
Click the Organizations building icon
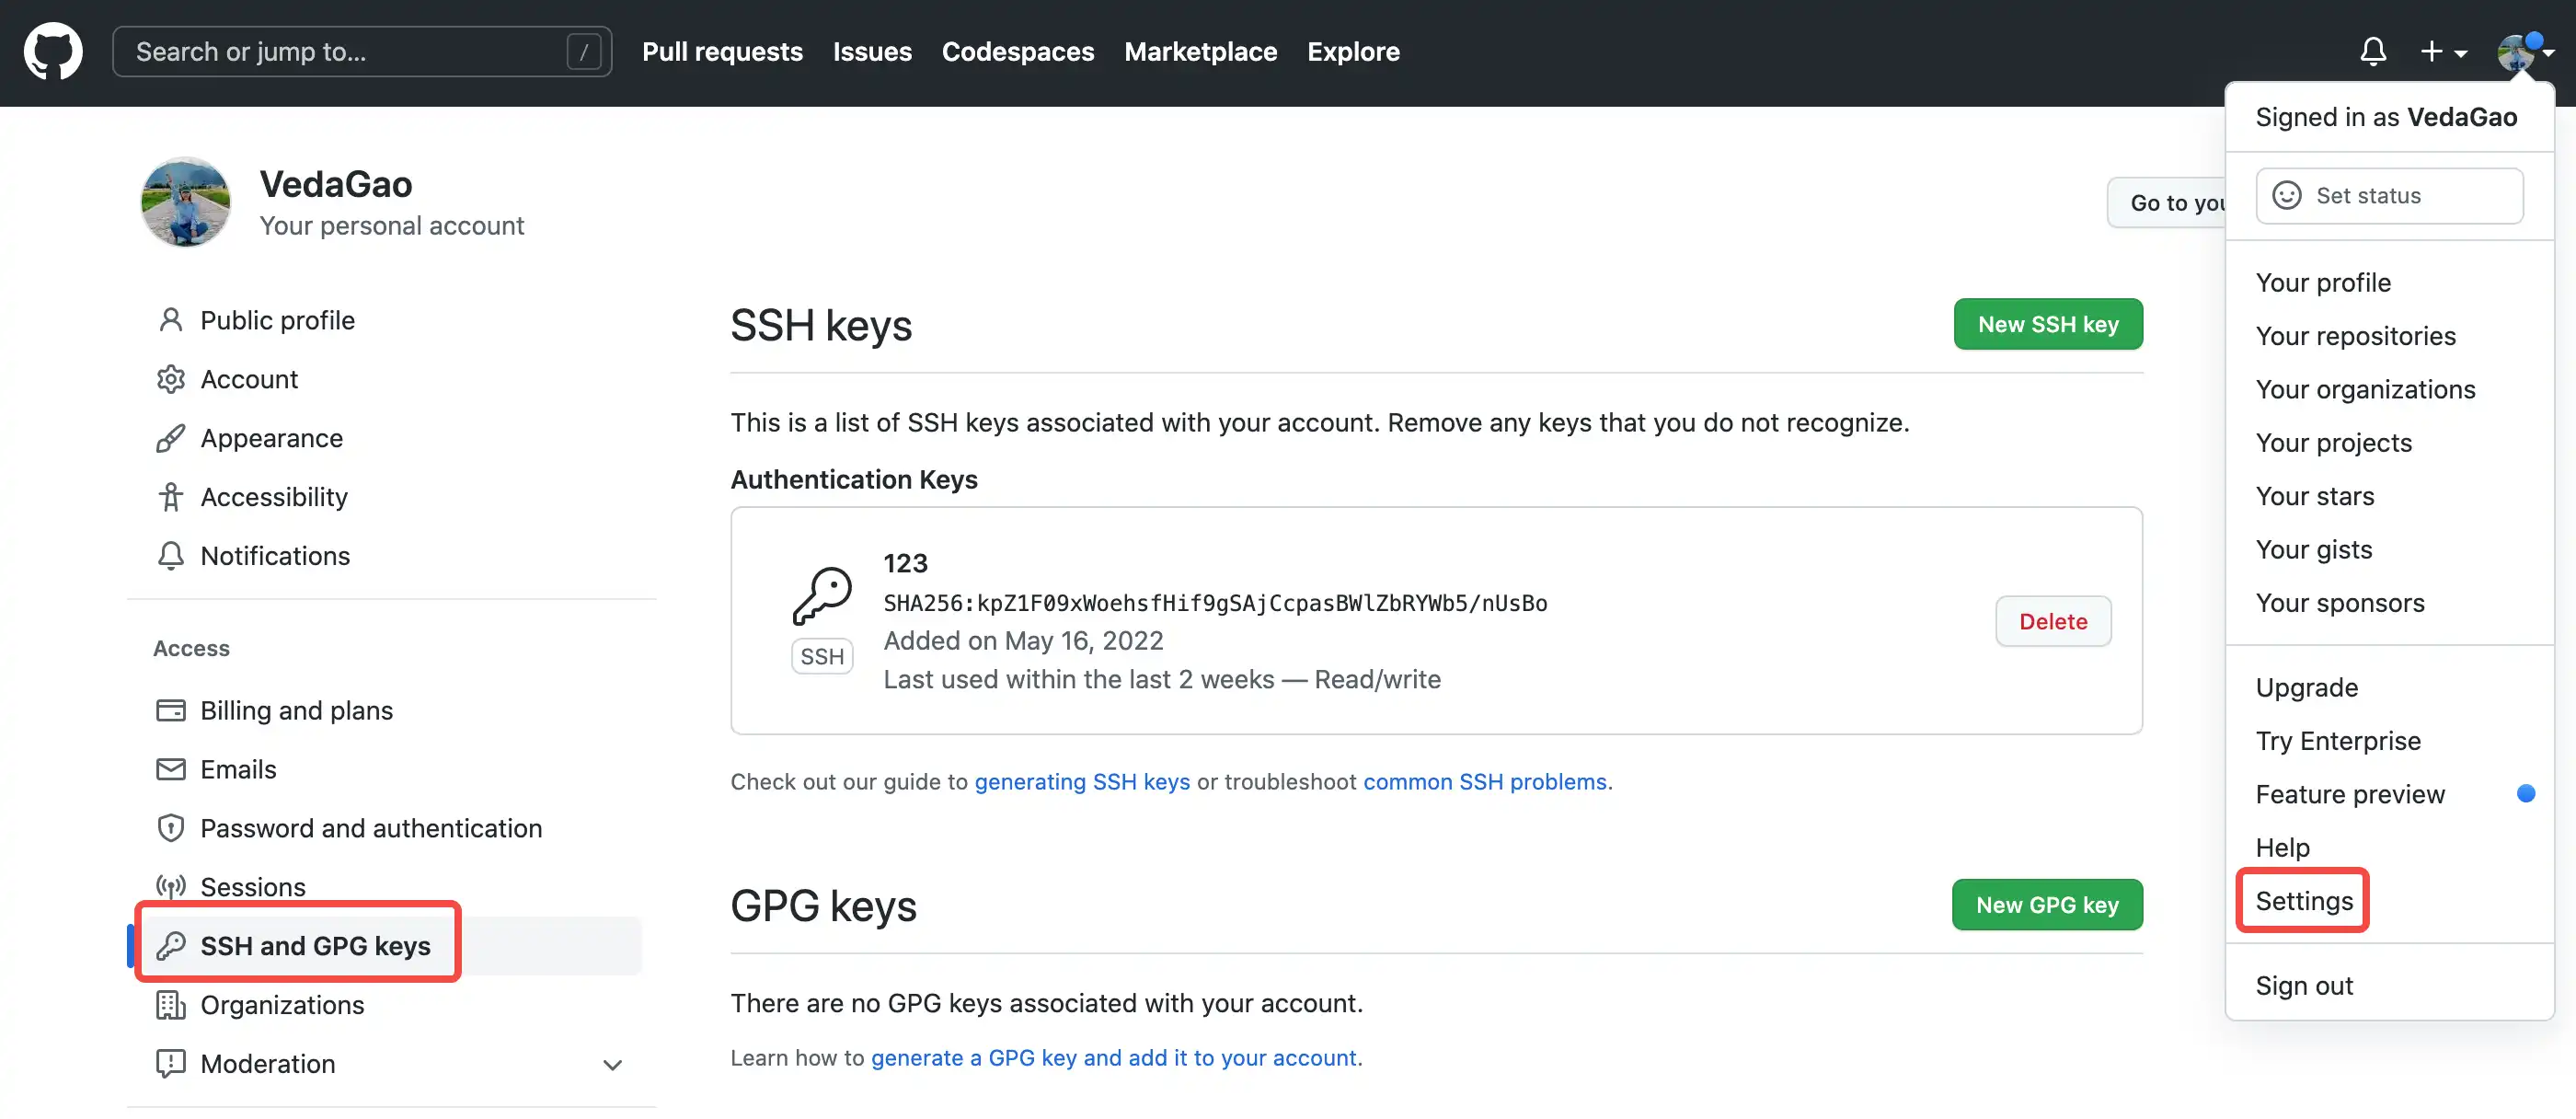[x=171, y=1005]
